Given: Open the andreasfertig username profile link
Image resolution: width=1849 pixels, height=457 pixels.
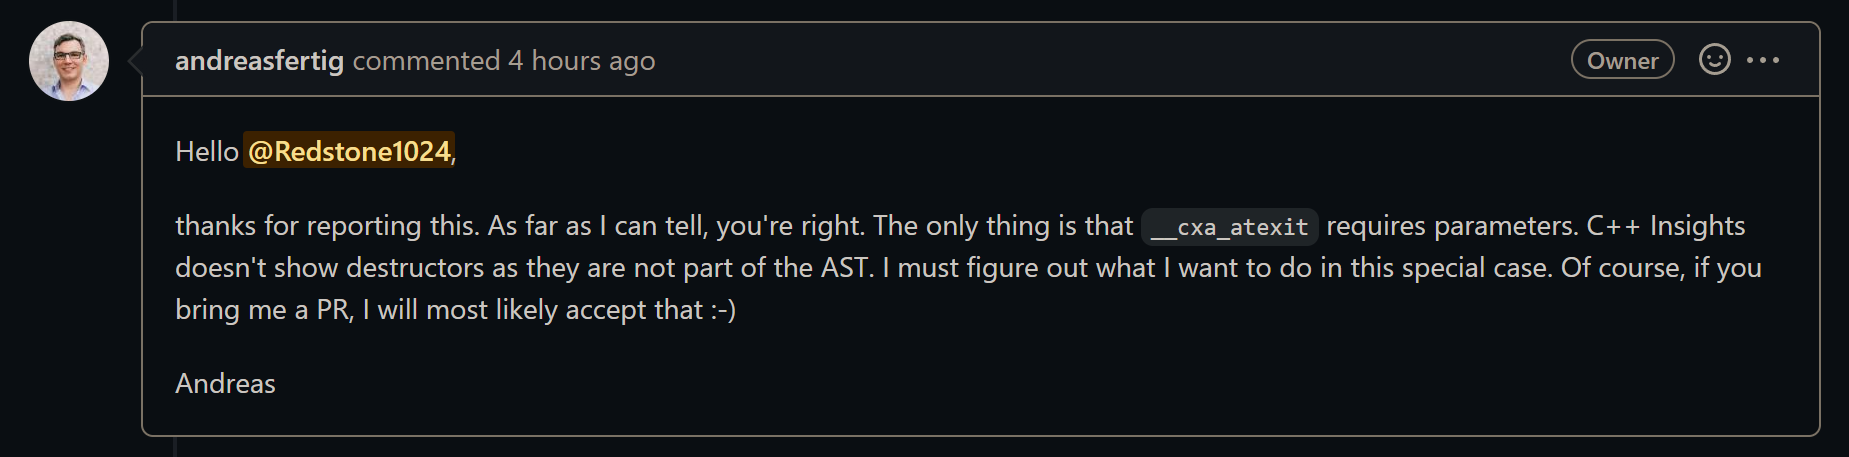Looking at the screenshot, I should pyautogui.click(x=259, y=61).
